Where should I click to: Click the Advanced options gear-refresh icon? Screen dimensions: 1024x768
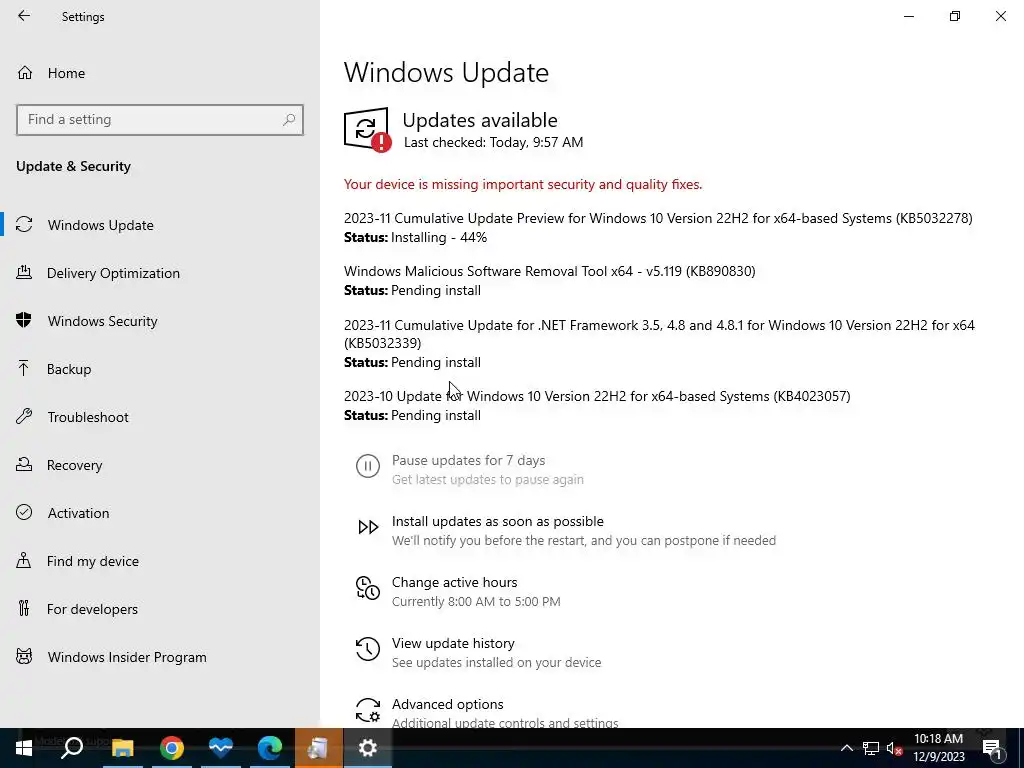pos(368,710)
